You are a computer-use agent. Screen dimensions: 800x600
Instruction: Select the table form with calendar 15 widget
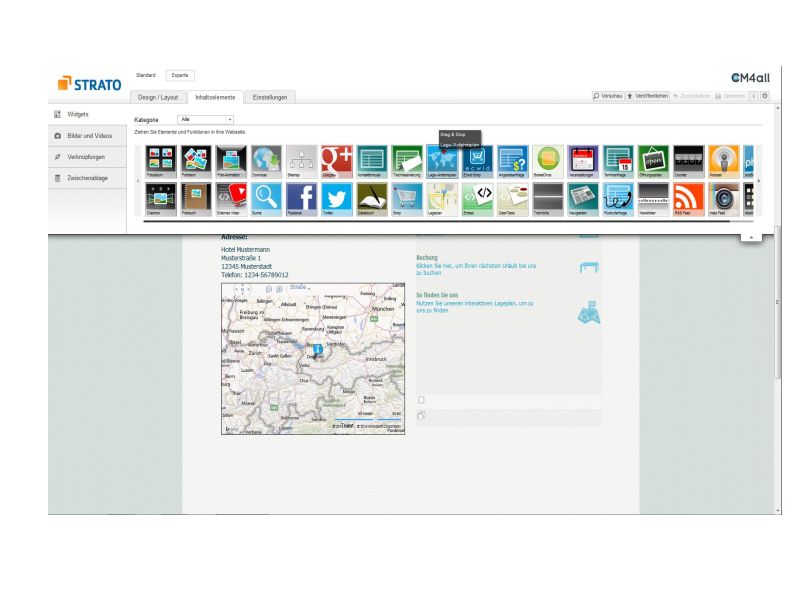coord(618,161)
